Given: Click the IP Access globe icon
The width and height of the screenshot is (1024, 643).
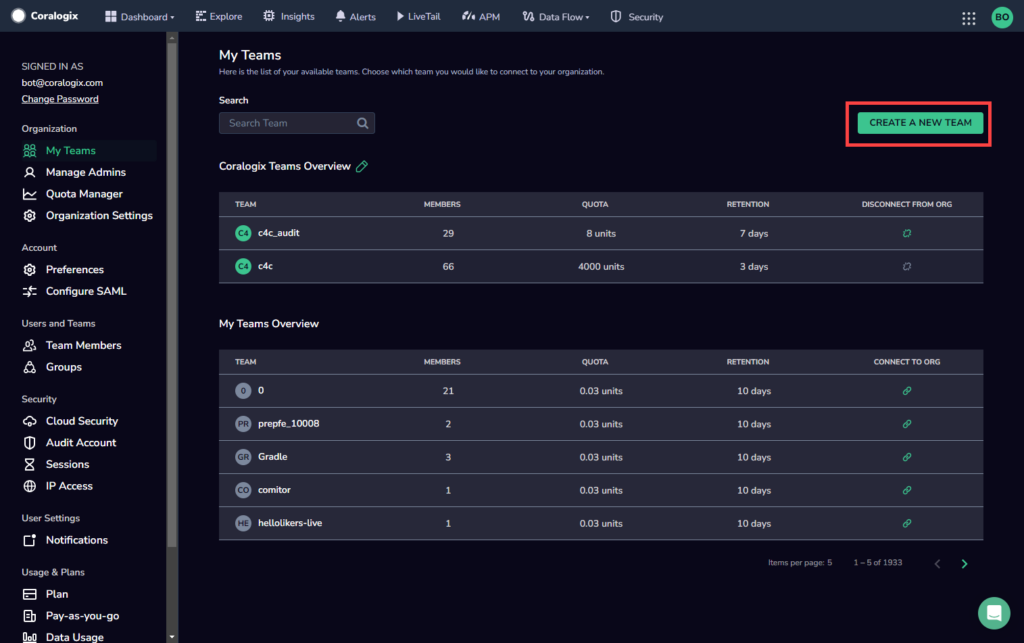Looking at the screenshot, I should point(29,486).
